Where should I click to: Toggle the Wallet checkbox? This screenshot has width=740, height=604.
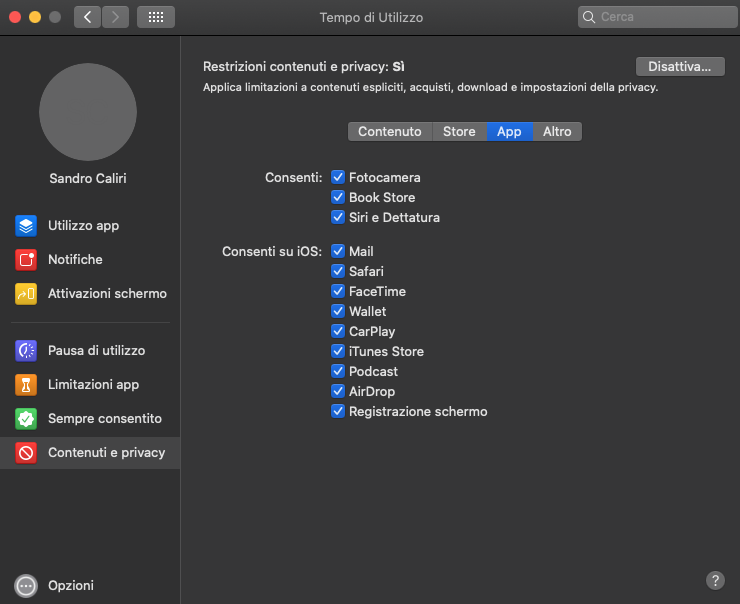click(x=338, y=311)
